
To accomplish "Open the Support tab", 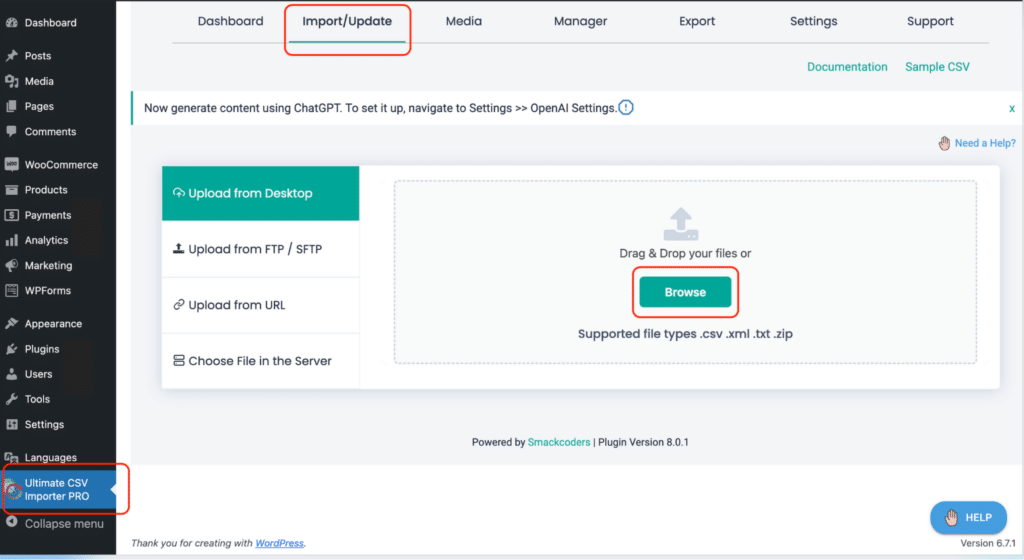I will [x=930, y=21].
